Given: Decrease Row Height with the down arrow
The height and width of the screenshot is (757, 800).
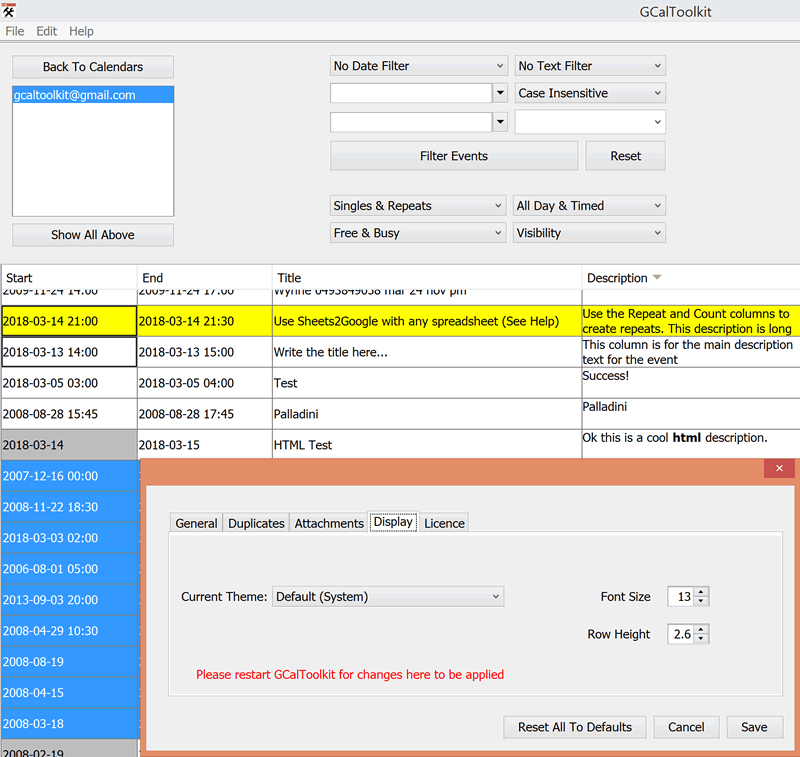Looking at the screenshot, I should coord(701,639).
